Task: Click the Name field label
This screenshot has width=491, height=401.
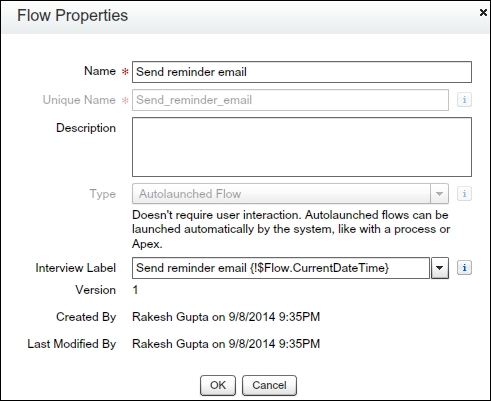Action: [x=100, y=71]
